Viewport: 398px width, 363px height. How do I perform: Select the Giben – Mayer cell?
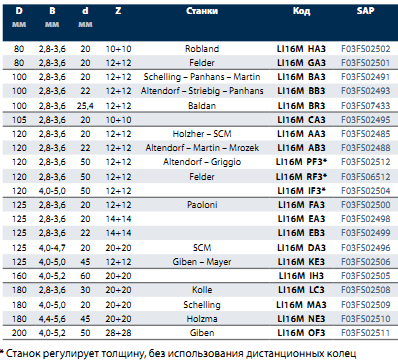tap(202, 262)
